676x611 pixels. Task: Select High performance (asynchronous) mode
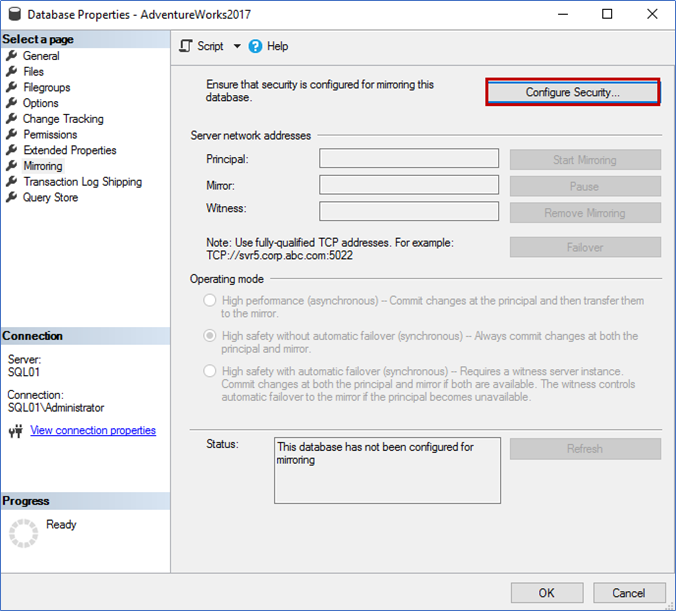coord(210,300)
